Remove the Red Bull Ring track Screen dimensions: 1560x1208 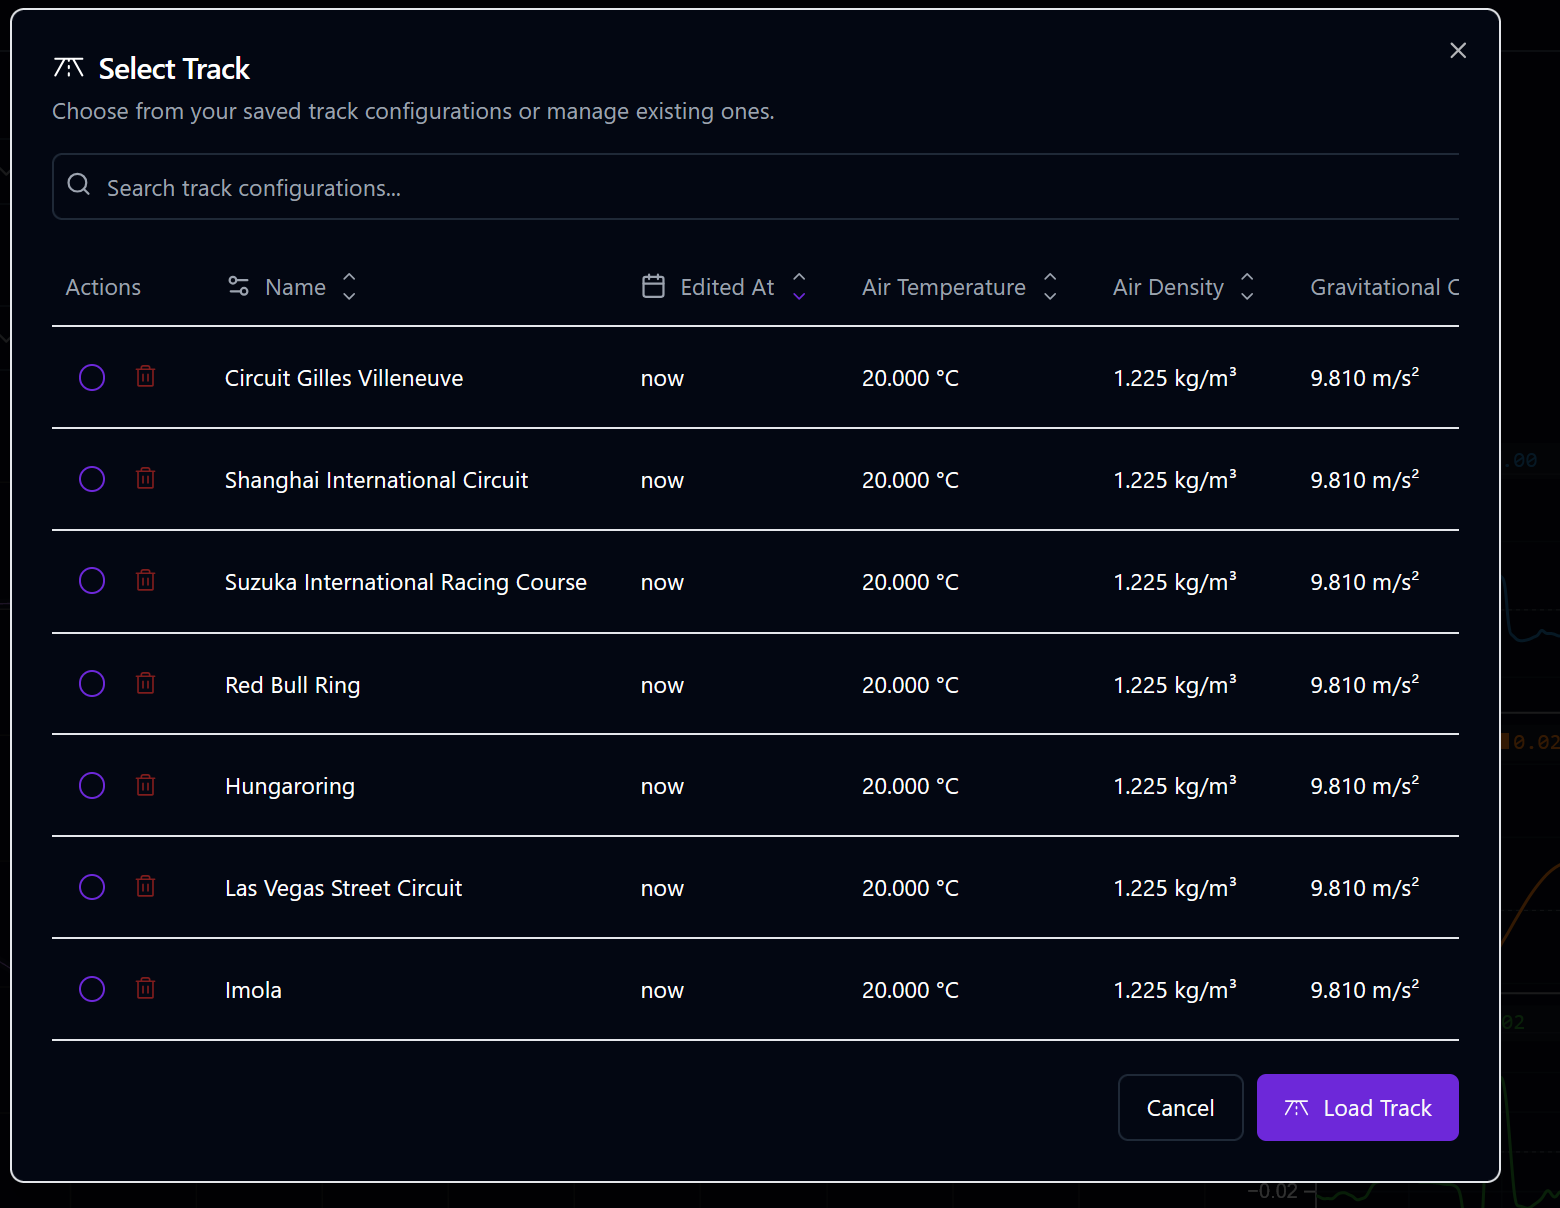coord(146,684)
